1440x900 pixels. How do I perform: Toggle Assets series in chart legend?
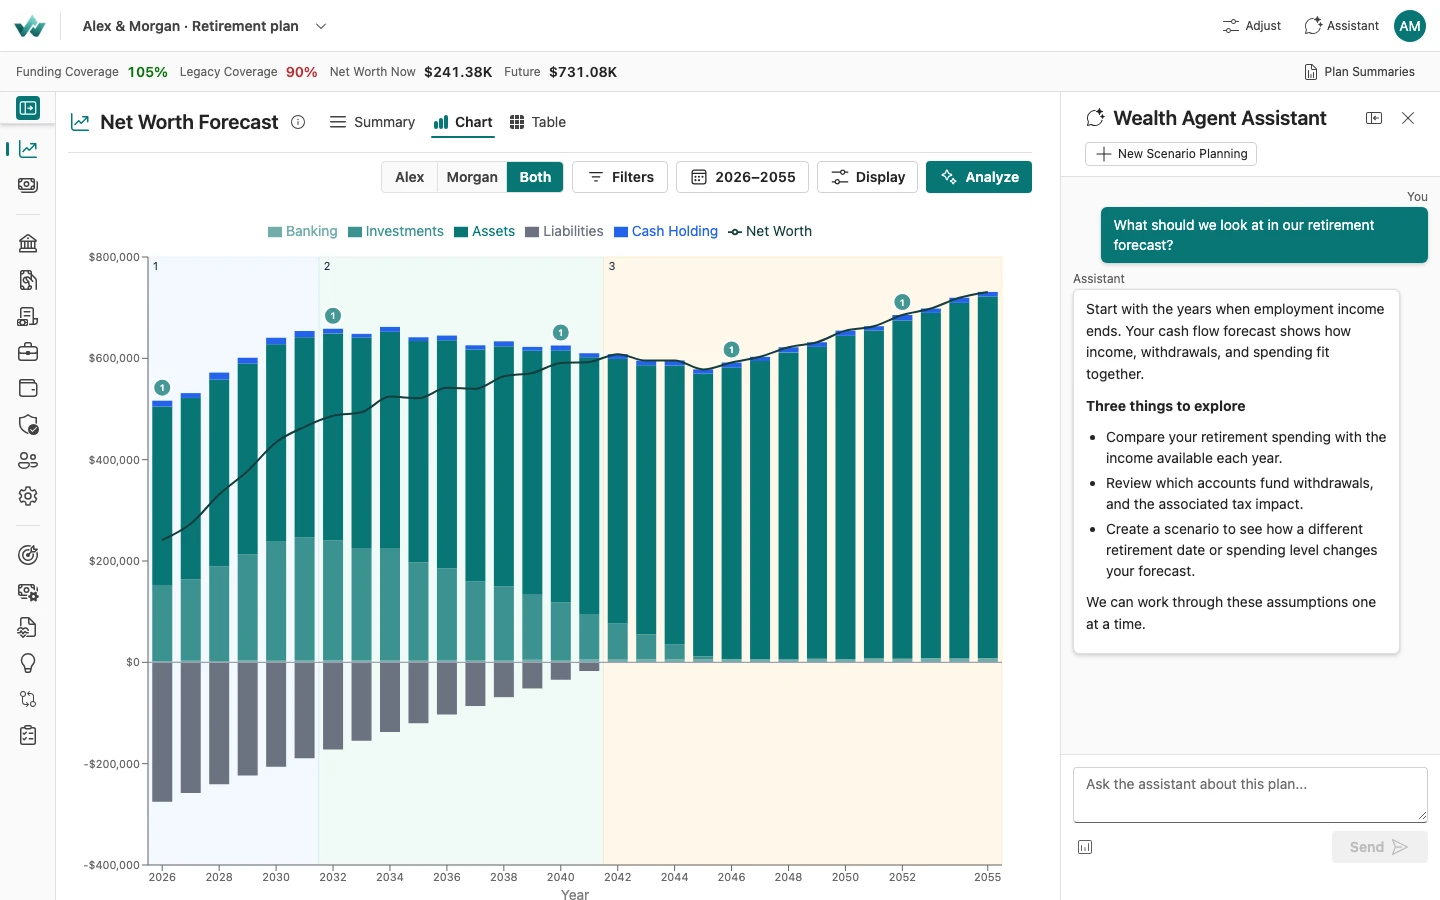(485, 231)
